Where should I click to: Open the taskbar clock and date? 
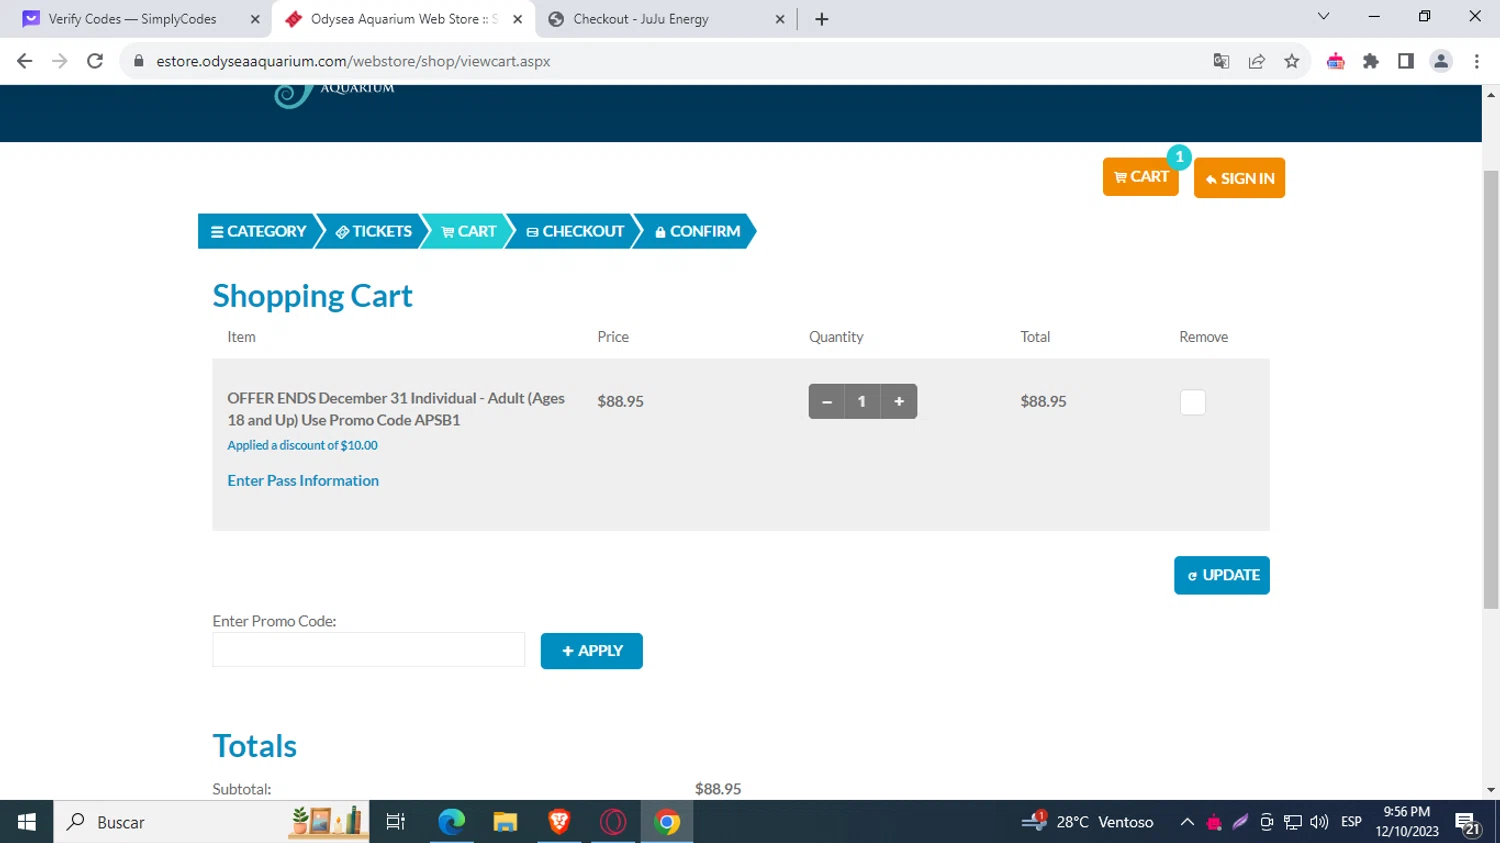[x=1407, y=822]
